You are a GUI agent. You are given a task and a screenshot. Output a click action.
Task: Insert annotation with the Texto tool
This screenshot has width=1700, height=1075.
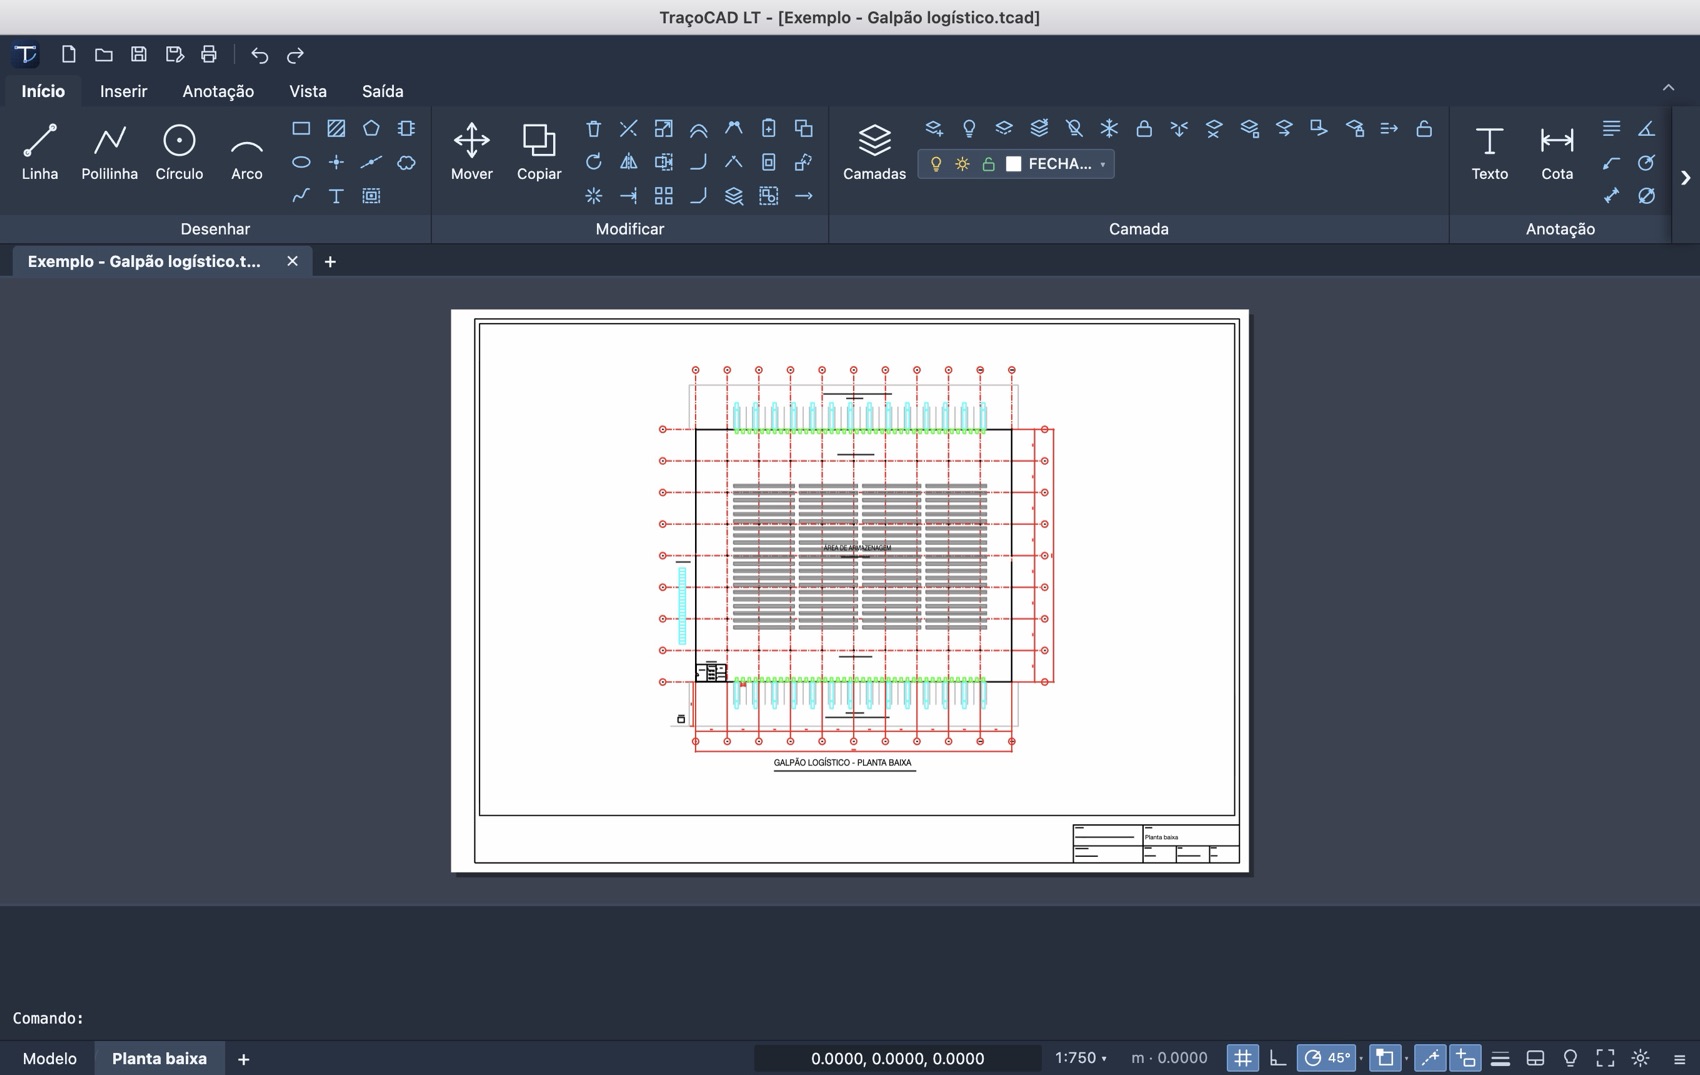[x=1489, y=152]
